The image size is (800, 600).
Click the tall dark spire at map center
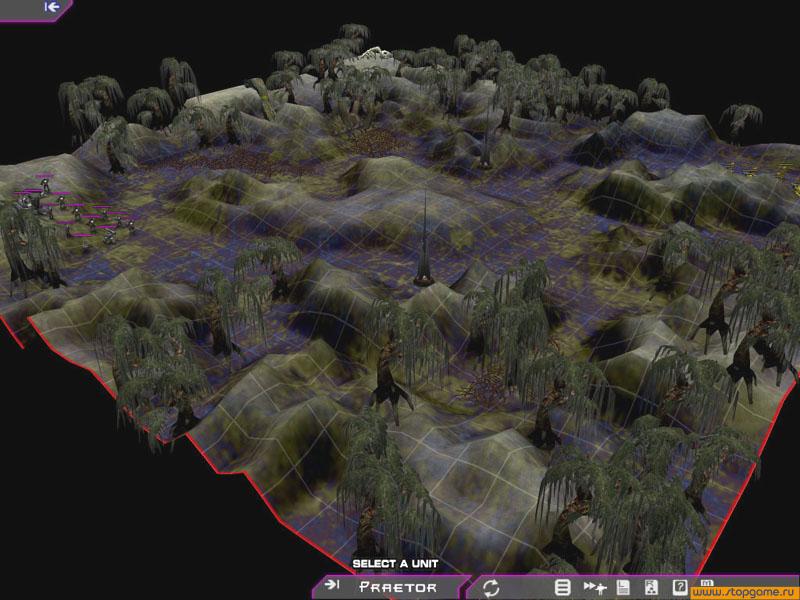pos(425,245)
